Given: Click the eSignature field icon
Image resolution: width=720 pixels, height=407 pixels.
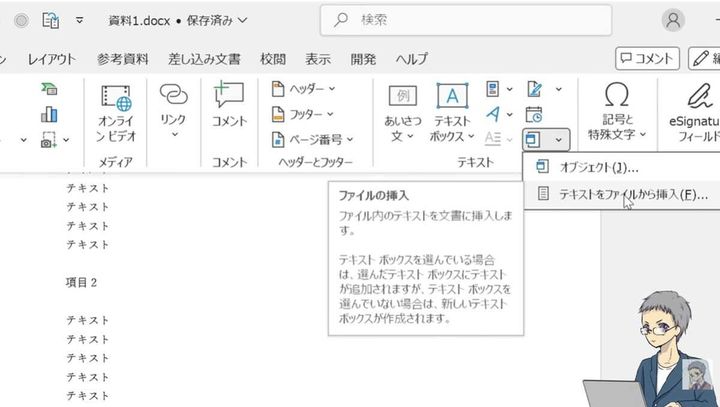Looking at the screenshot, I should pos(699,96).
